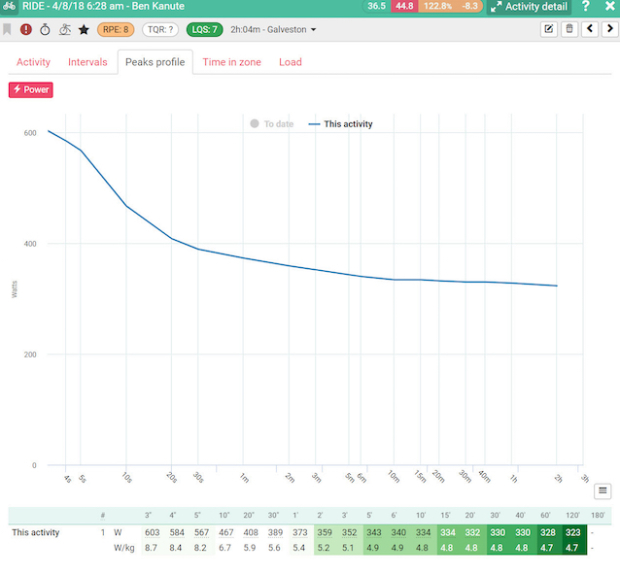The height and width of the screenshot is (574, 620).
Task: Toggle 'This activity' legend series
Action: pos(340,124)
